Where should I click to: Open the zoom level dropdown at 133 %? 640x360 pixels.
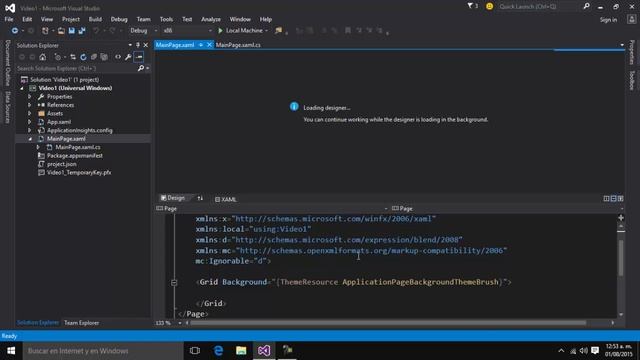[x=180, y=323]
